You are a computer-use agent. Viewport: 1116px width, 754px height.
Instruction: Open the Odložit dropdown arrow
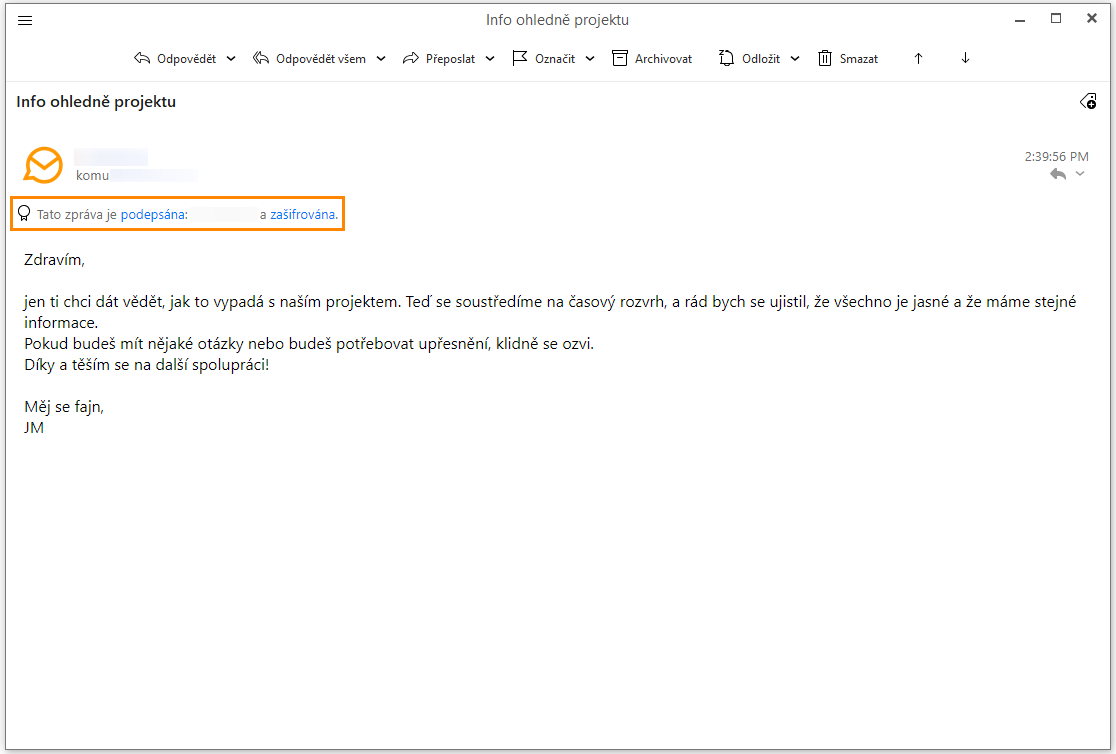pyautogui.click(x=795, y=59)
